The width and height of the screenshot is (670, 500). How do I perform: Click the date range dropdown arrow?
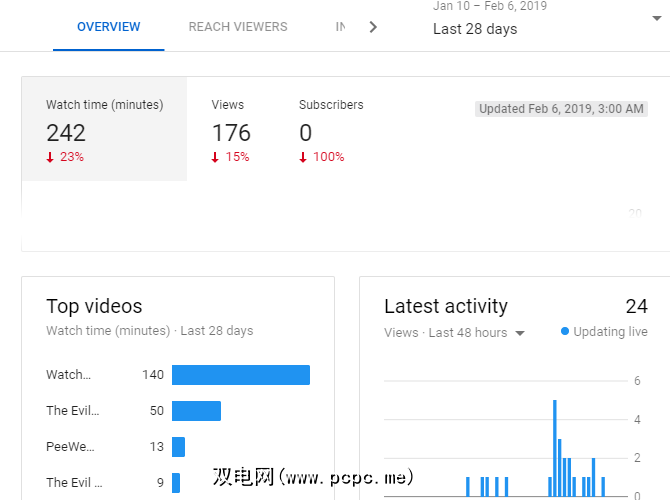coord(657,18)
